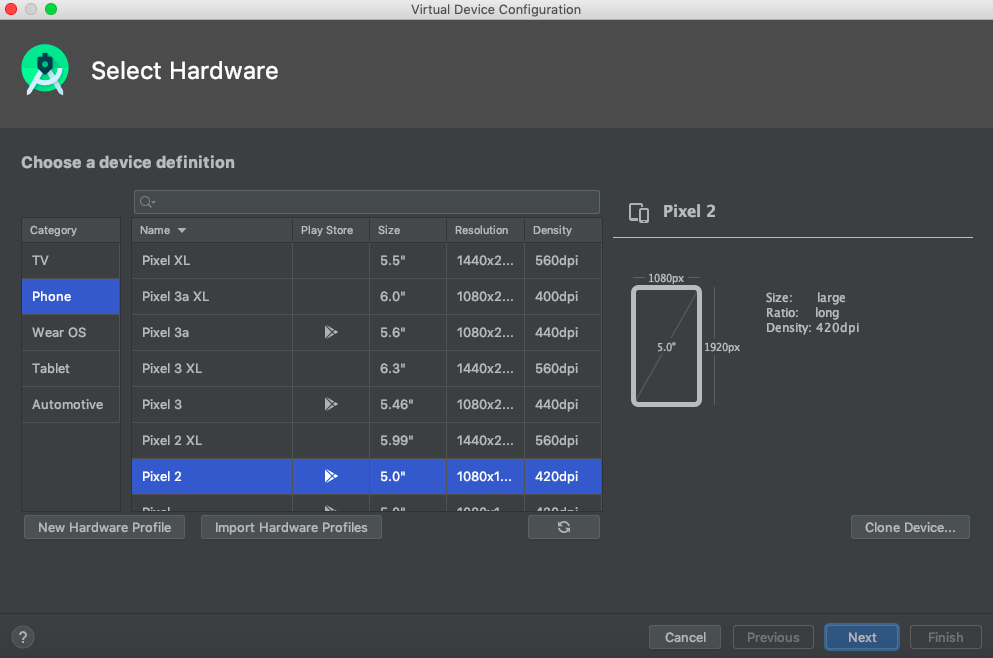Image resolution: width=993 pixels, height=658 pixels.
Task: Click the Pixel 2 screen preview diagram
Action: 666,346
